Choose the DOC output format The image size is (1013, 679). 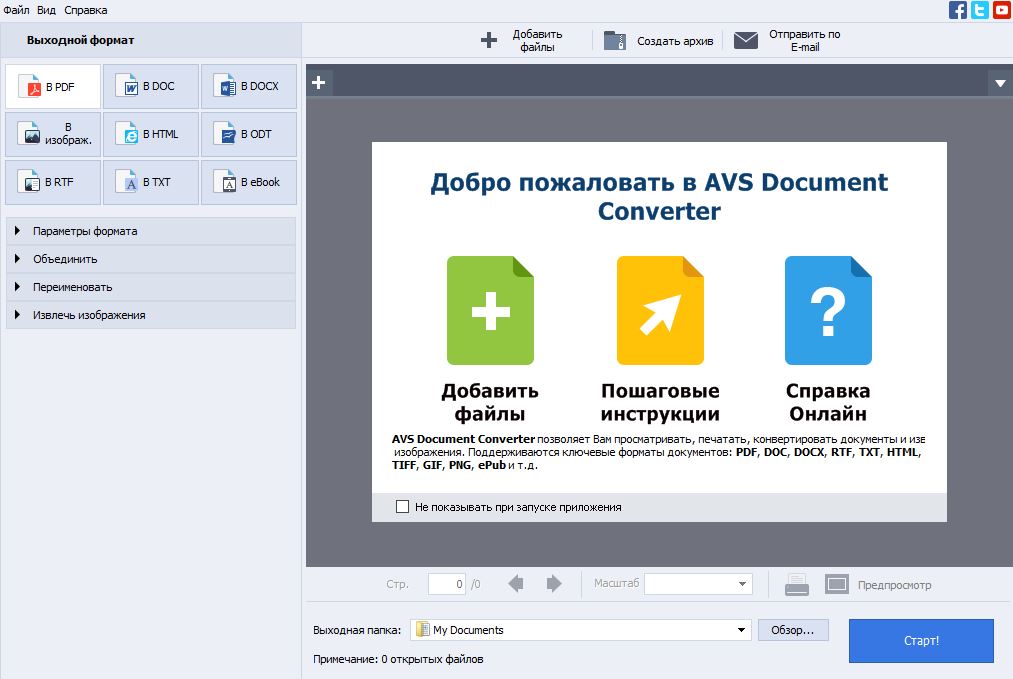151,87
